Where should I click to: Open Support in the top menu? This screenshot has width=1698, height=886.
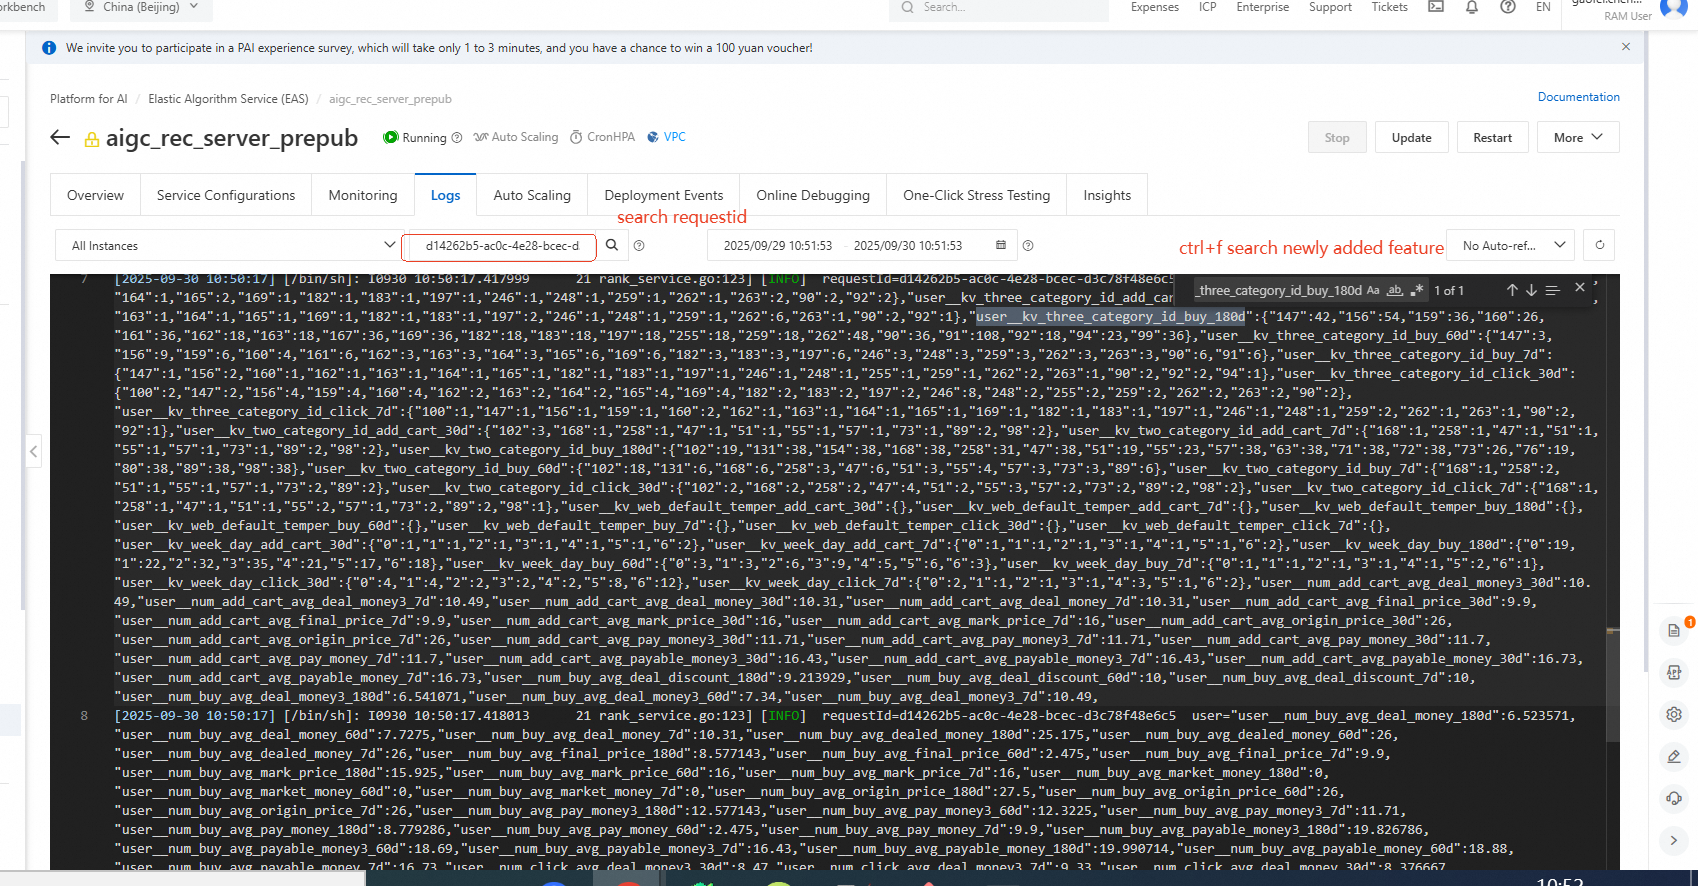(1330, 7)
